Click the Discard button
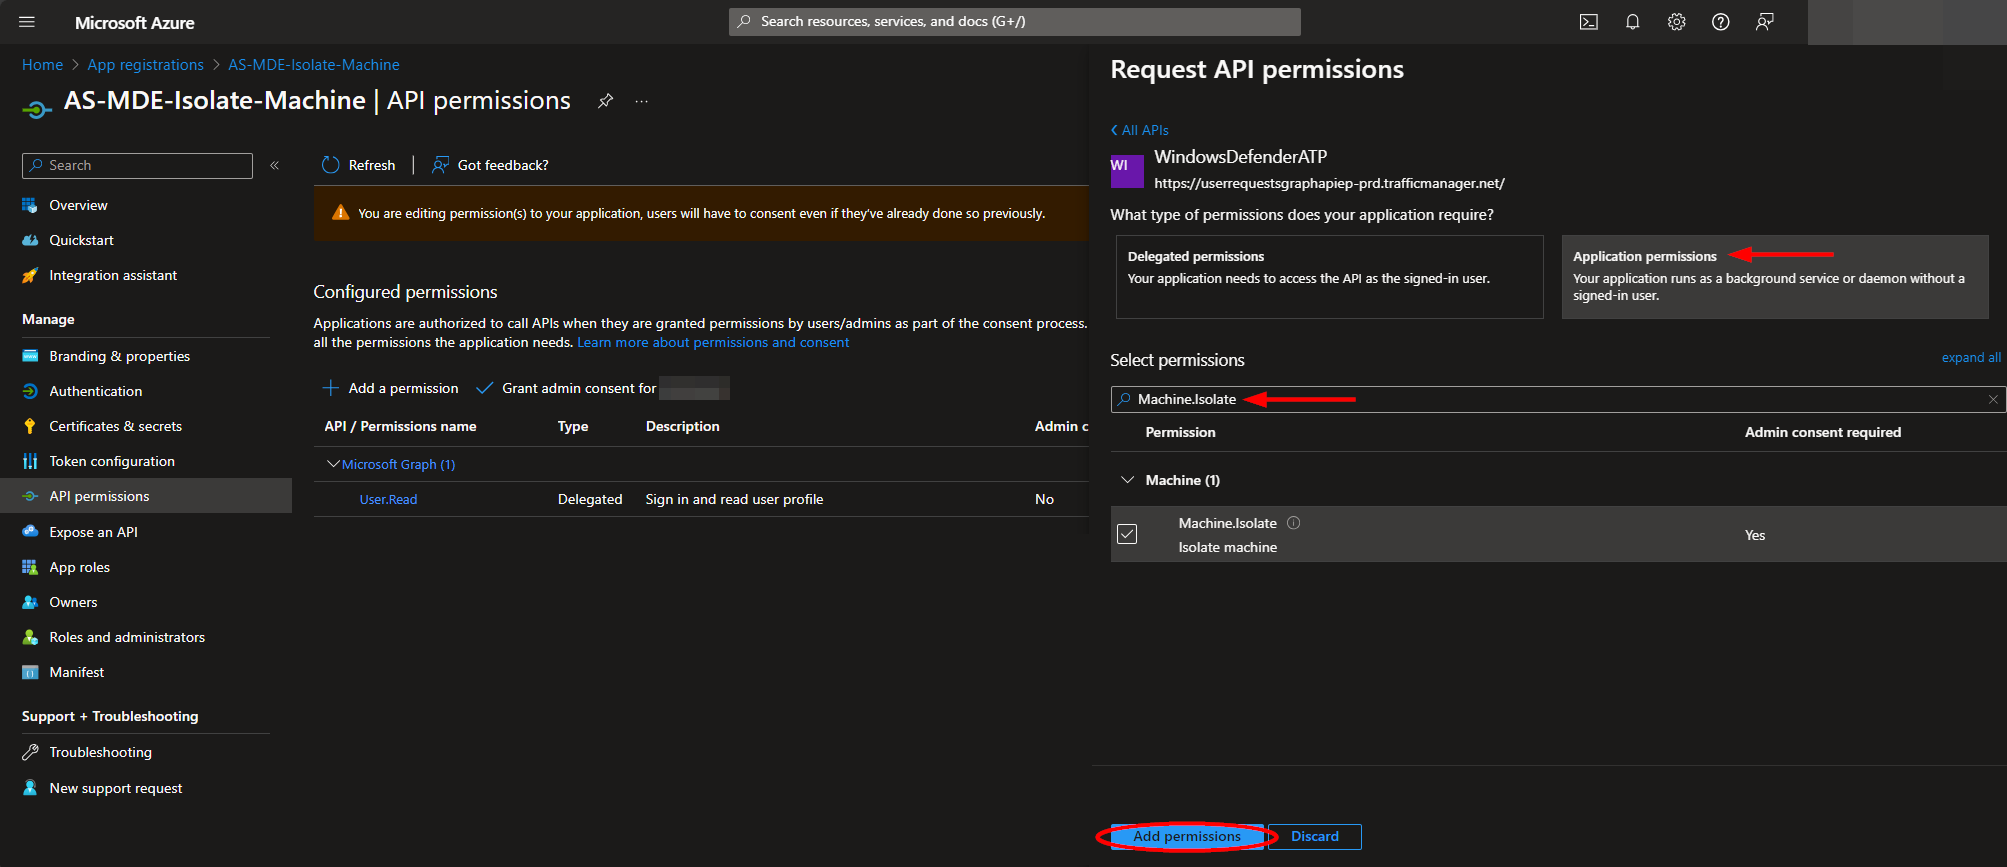The width and height of the screenshot is (2007, 867). click(1314, 836)
